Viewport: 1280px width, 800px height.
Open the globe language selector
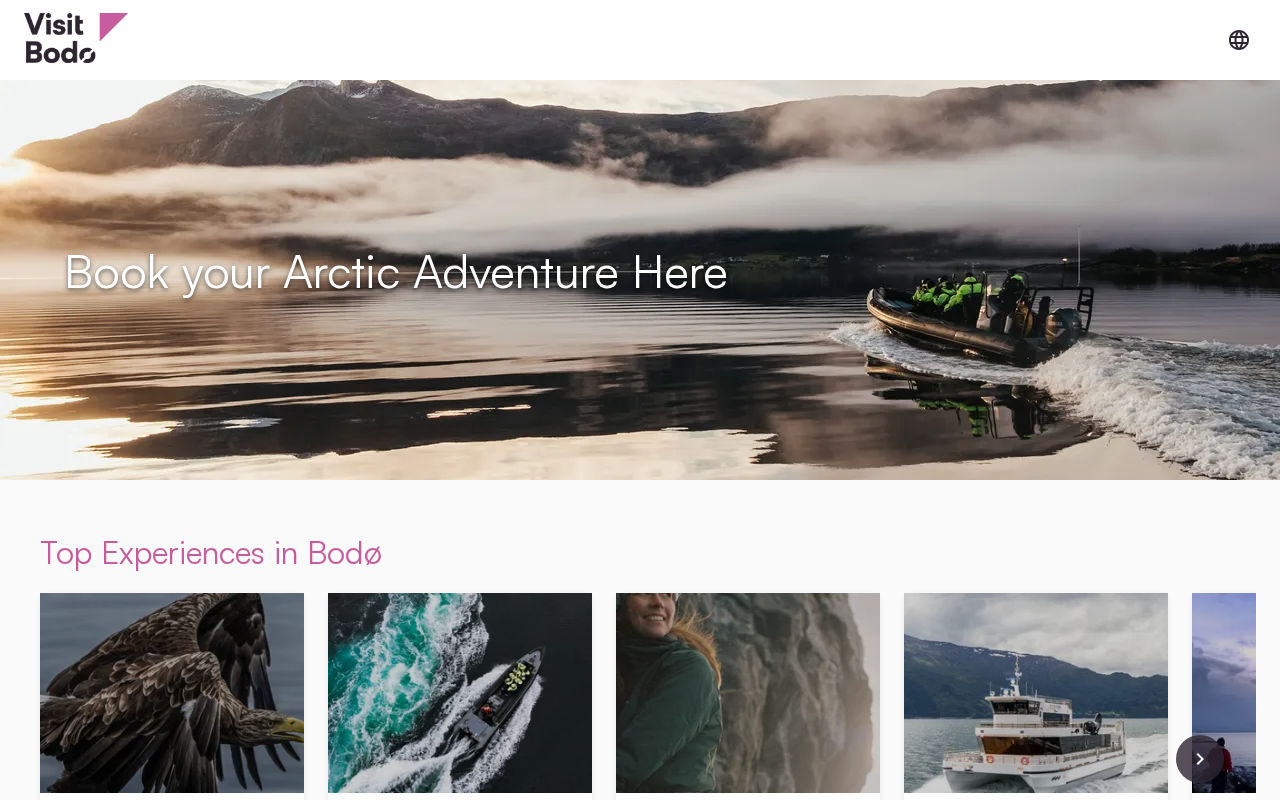click(x=1239, y=40)
